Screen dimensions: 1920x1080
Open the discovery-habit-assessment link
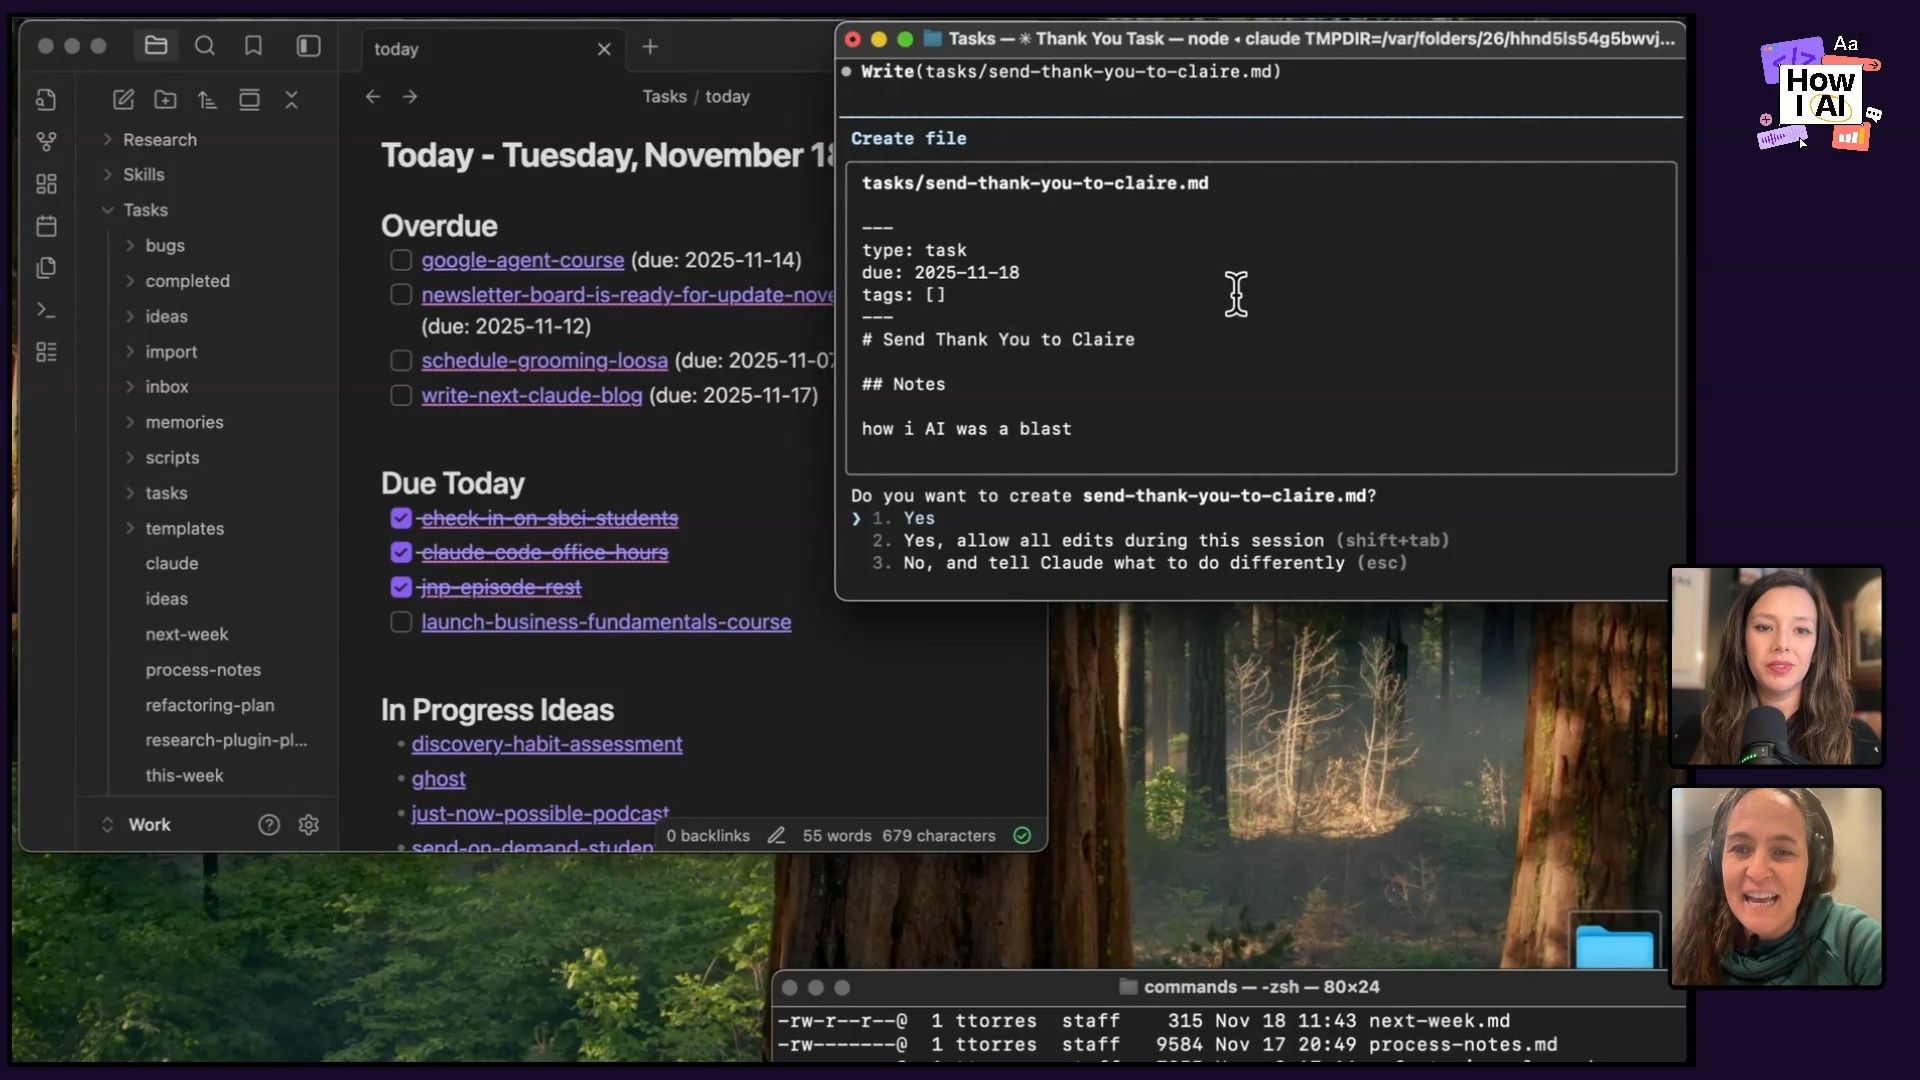547,744
